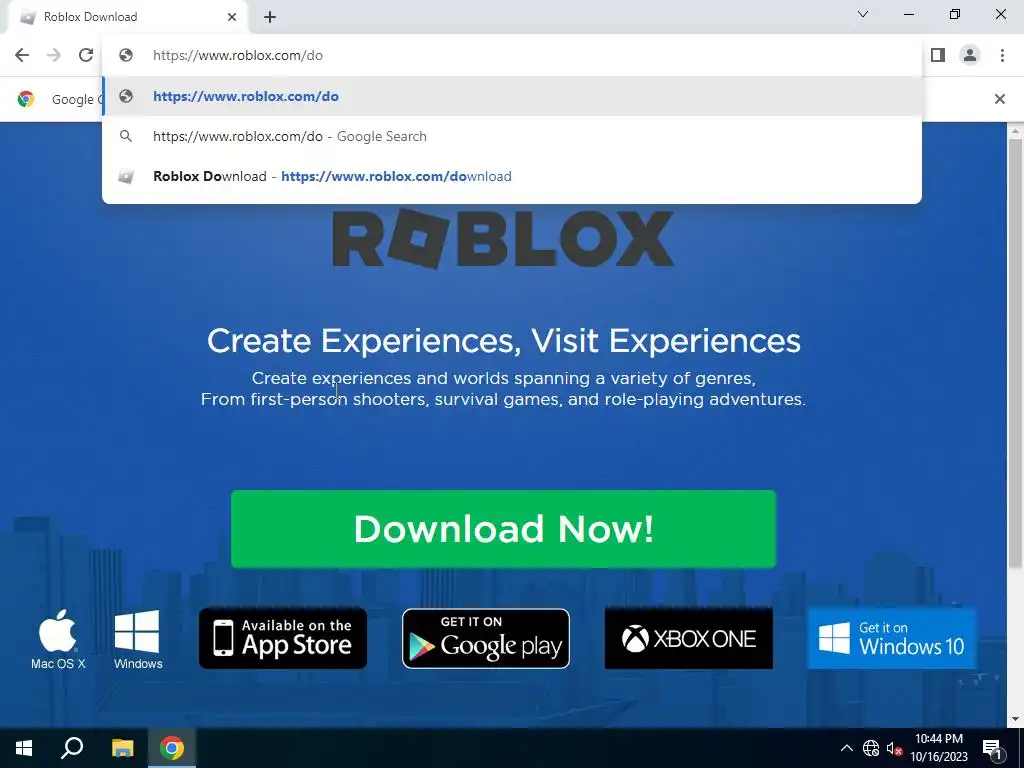Close the Roblox Download tab
The height and width of the screenshot is (768, 1024).
coord(232,17)
